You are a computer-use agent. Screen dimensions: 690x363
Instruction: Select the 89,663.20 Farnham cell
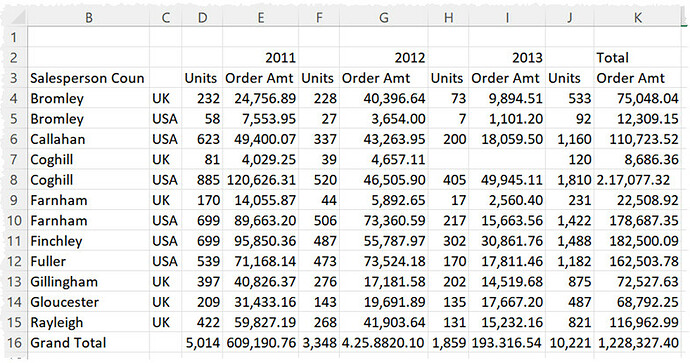pyautogui.click(x=261, y=220)
